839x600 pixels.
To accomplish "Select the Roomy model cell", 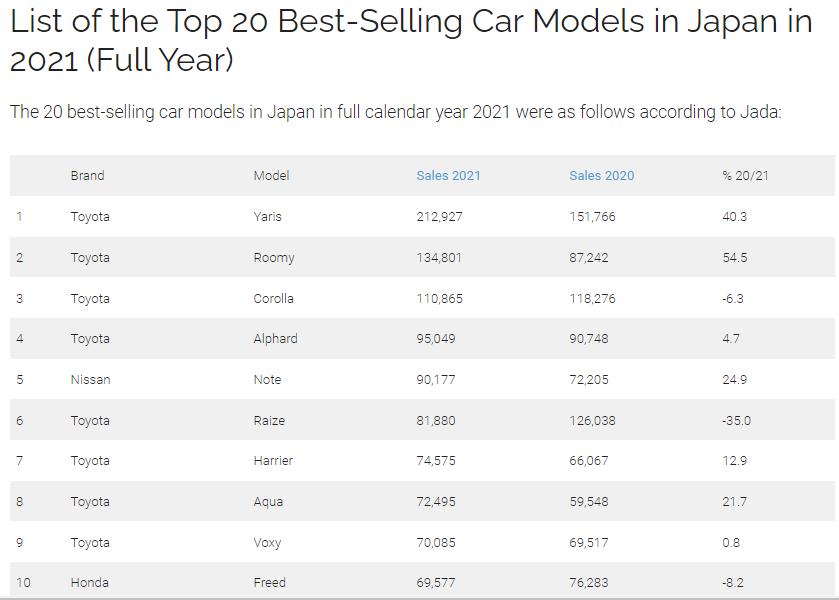I will [x=273, y=257].
